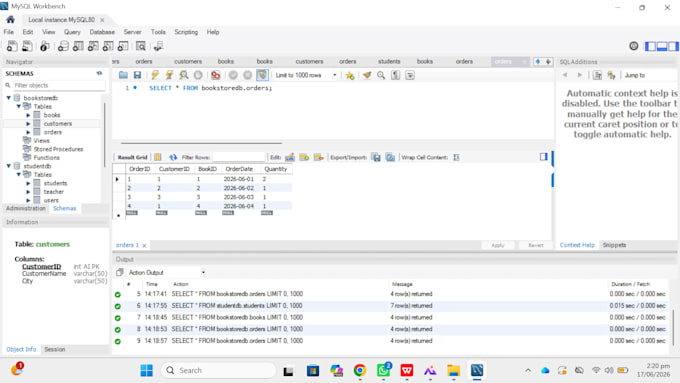Switch to the students query tab
This screenshot has width=680, height=383.
[389, 62]
